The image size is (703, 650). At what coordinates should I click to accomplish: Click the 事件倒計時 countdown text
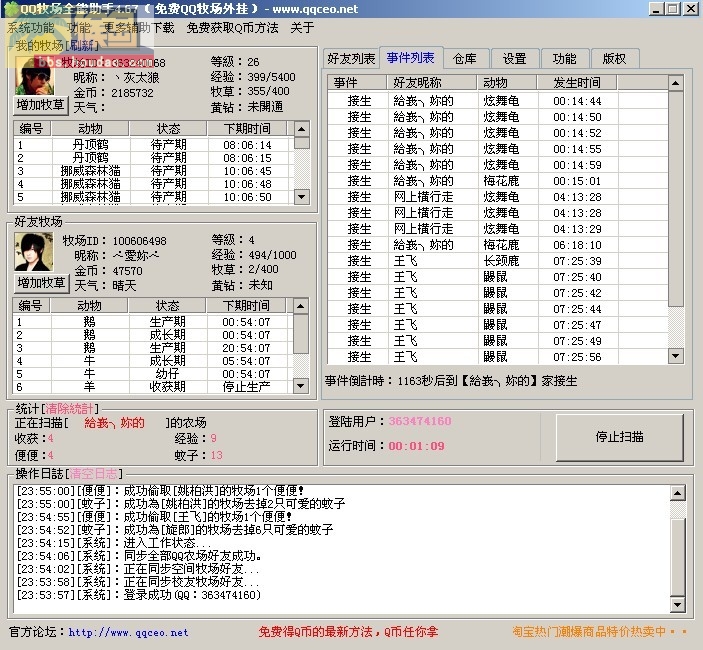click(x=451, y=381)
